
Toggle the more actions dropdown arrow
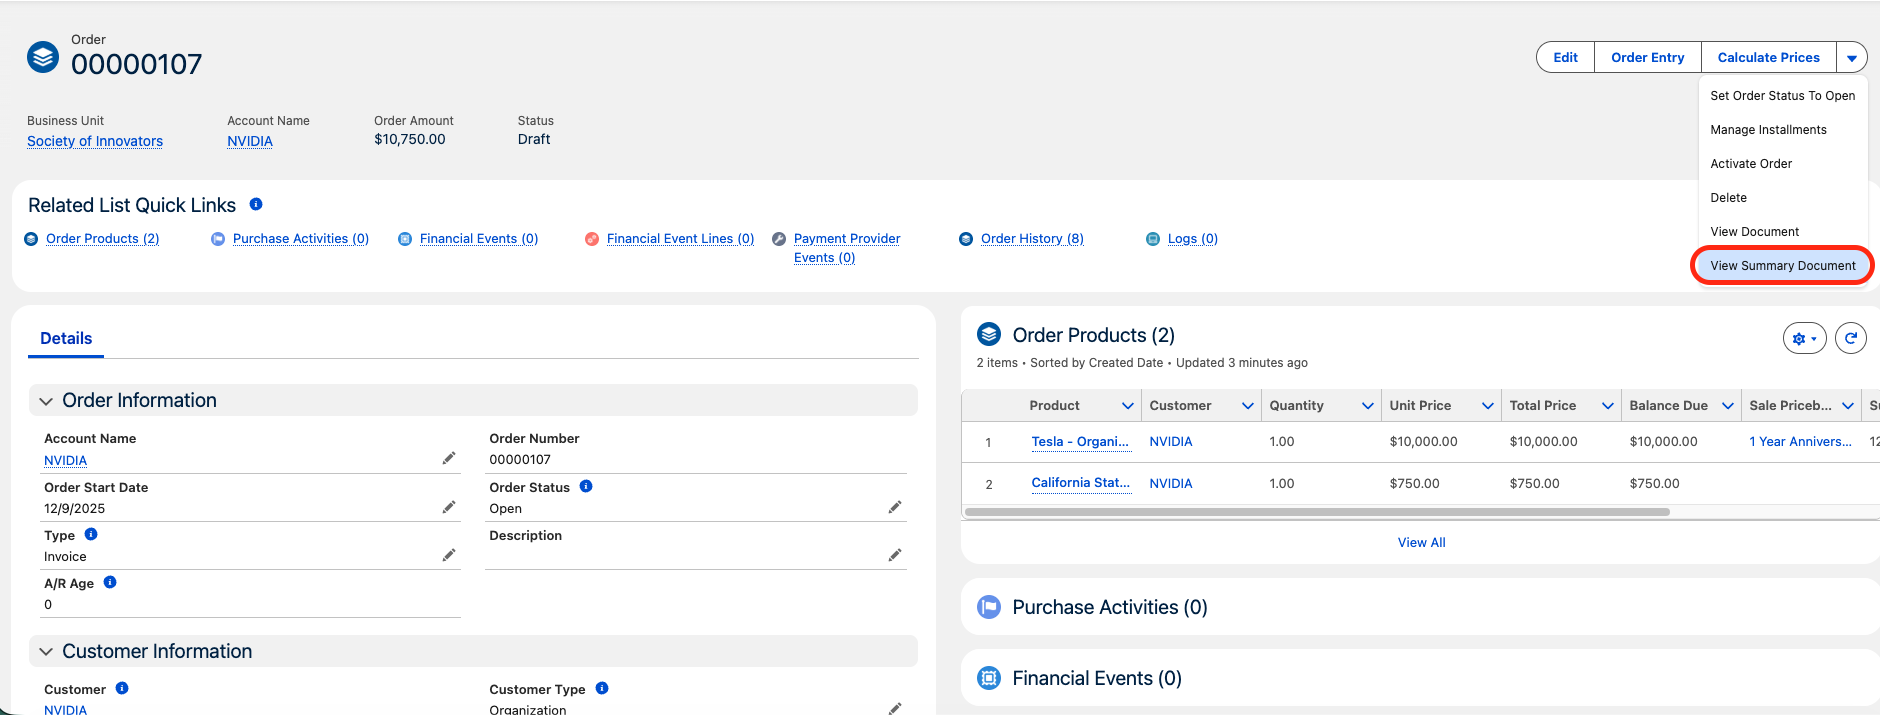(1852, 58)
